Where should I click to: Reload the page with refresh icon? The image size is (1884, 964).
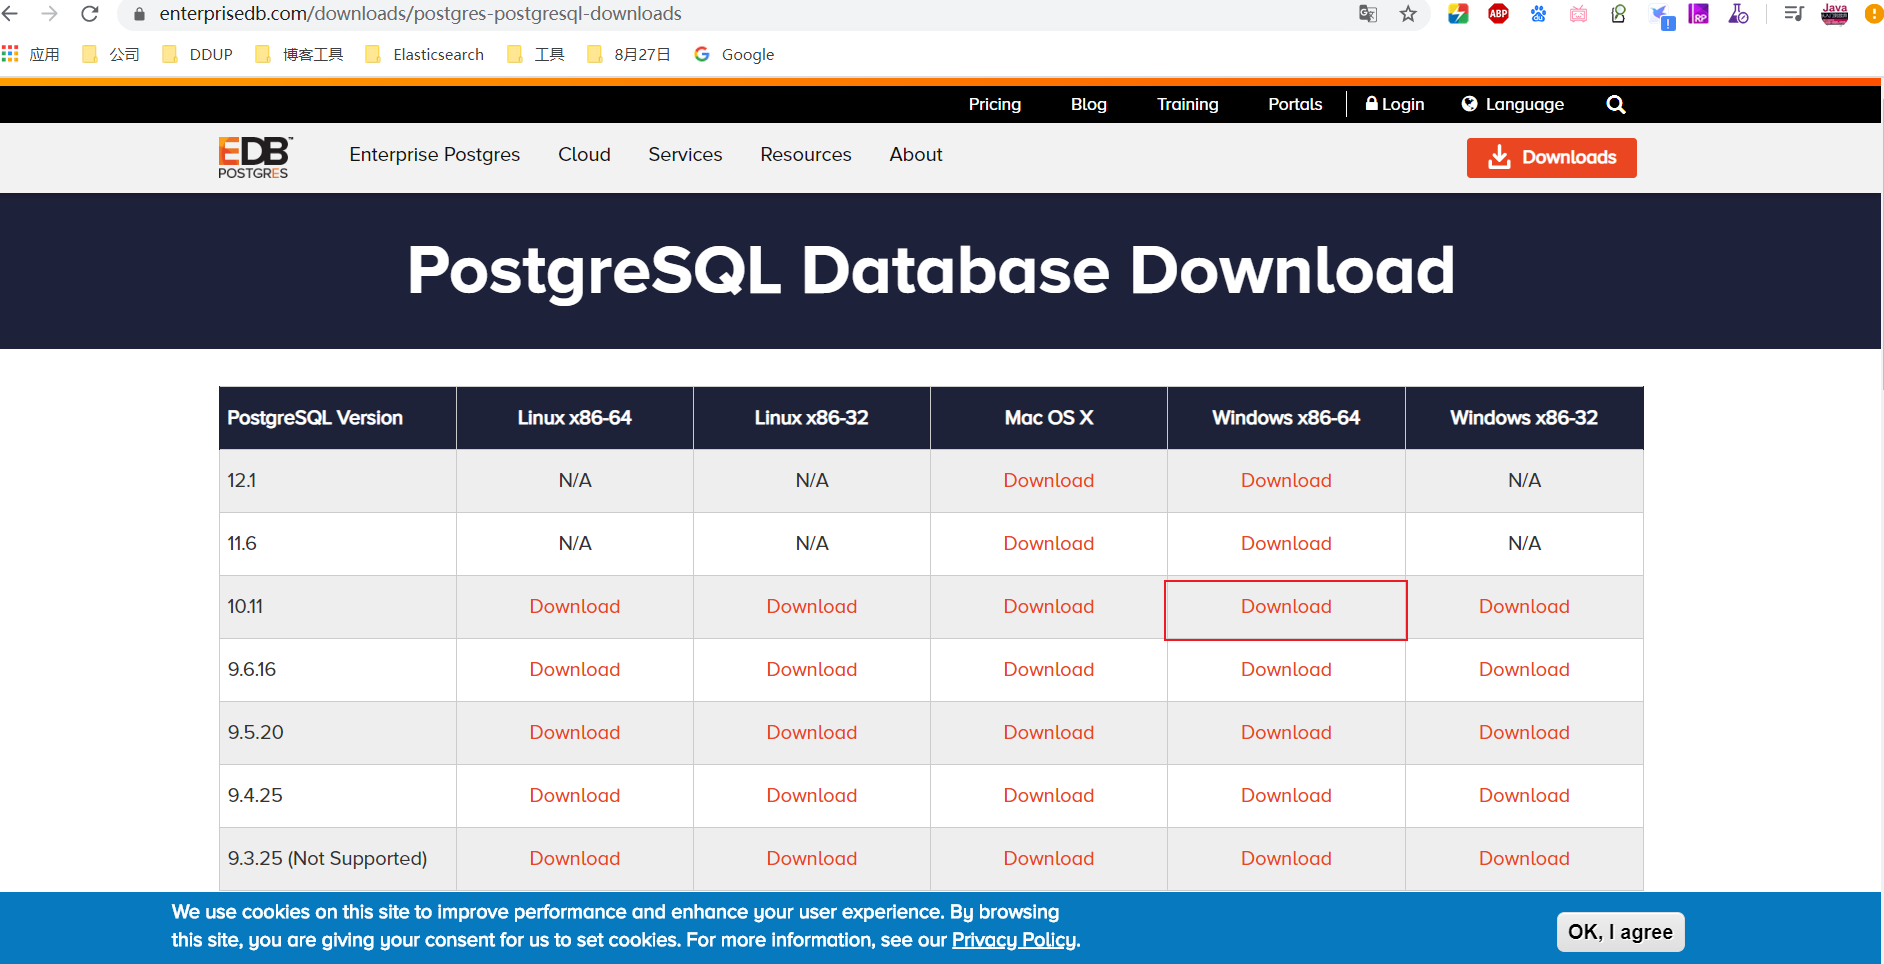pos(90,14)
